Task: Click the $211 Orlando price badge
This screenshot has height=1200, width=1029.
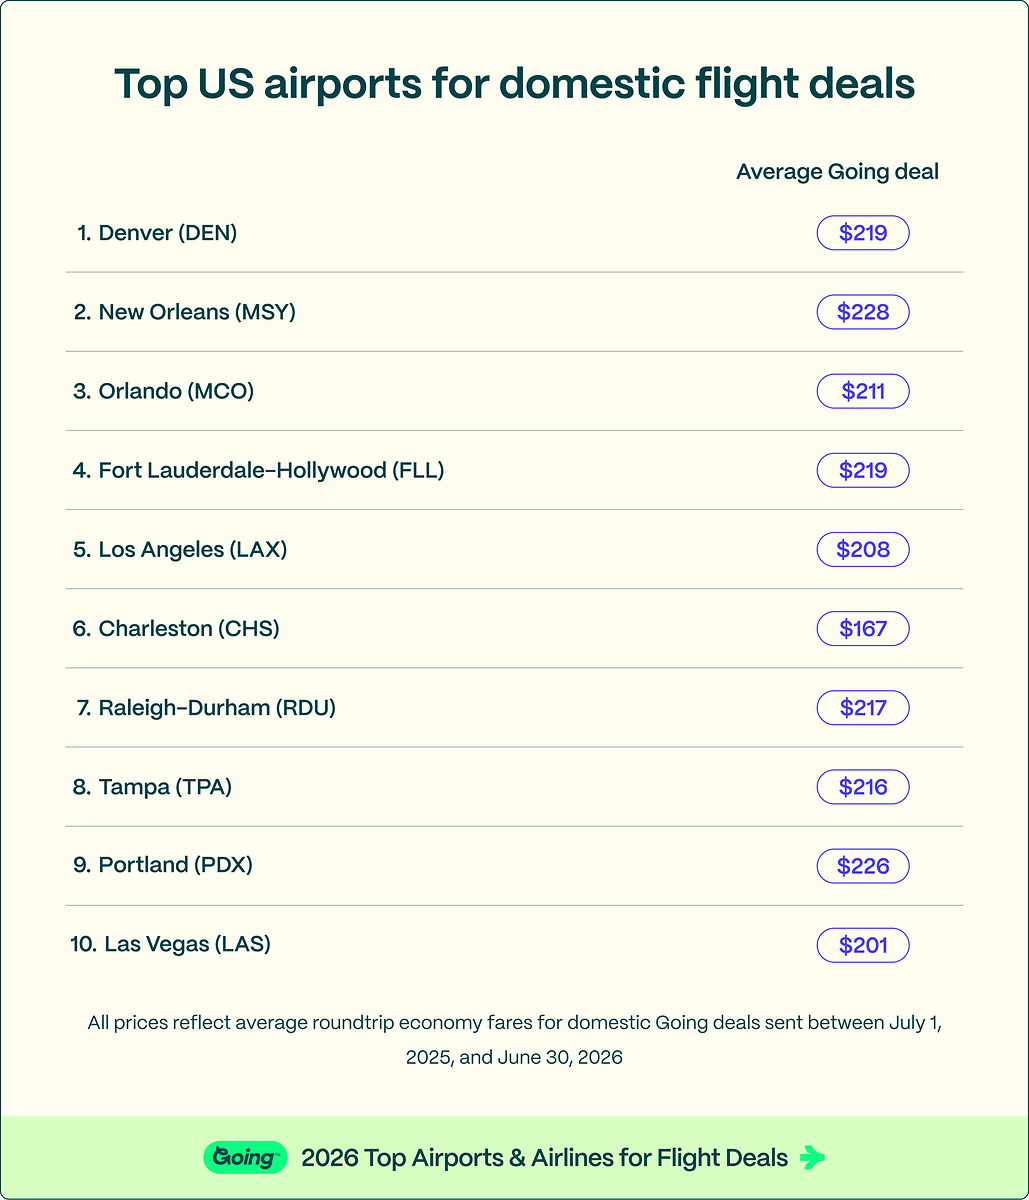Action: [x=863, y=391]
